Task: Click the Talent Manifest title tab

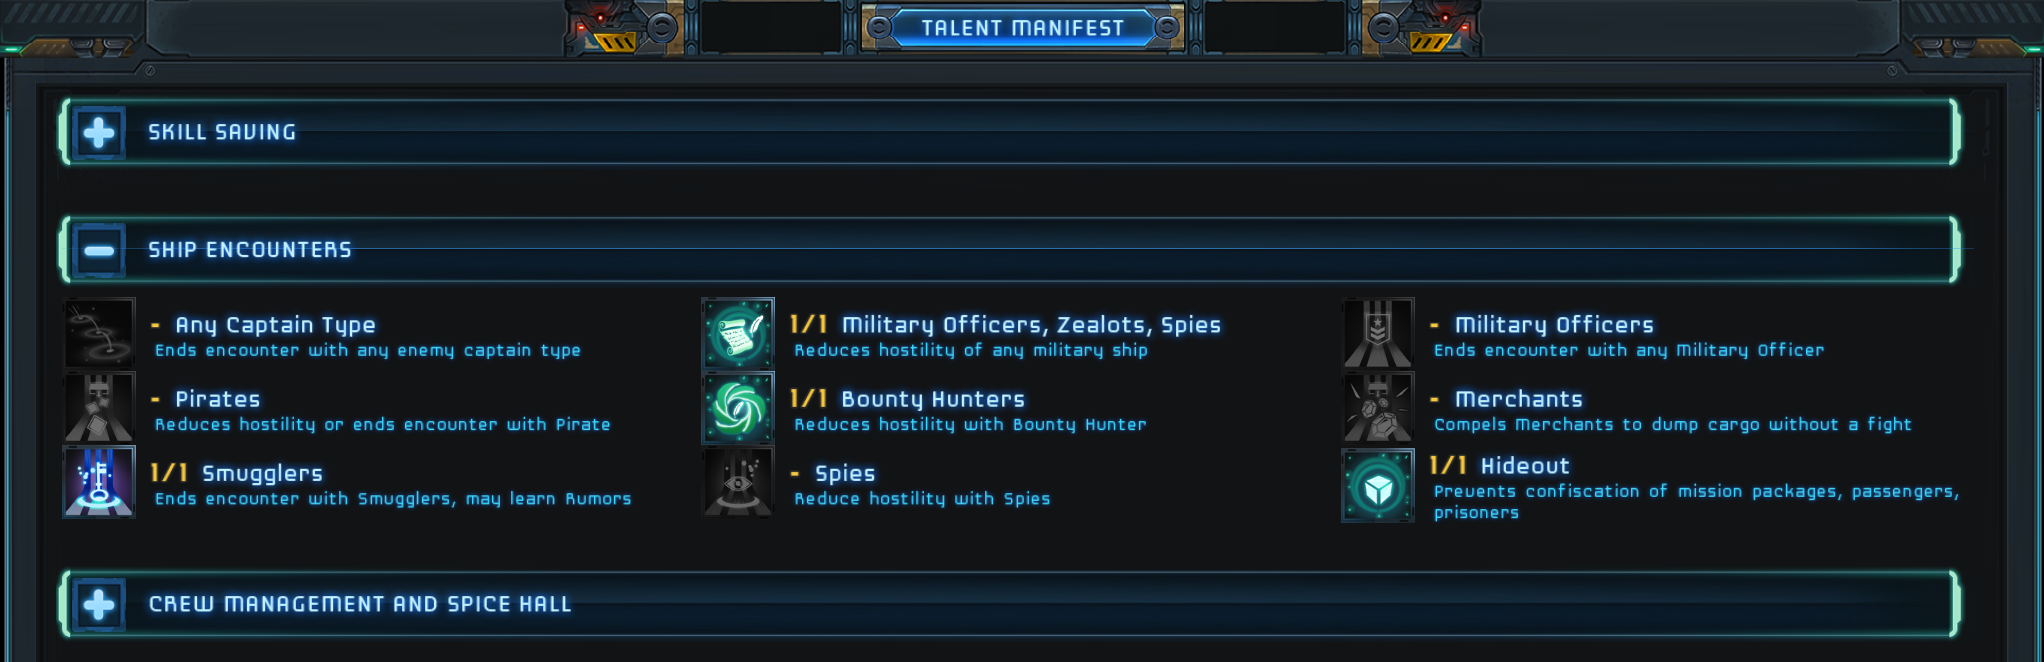Action: (x=1022, y=28)
